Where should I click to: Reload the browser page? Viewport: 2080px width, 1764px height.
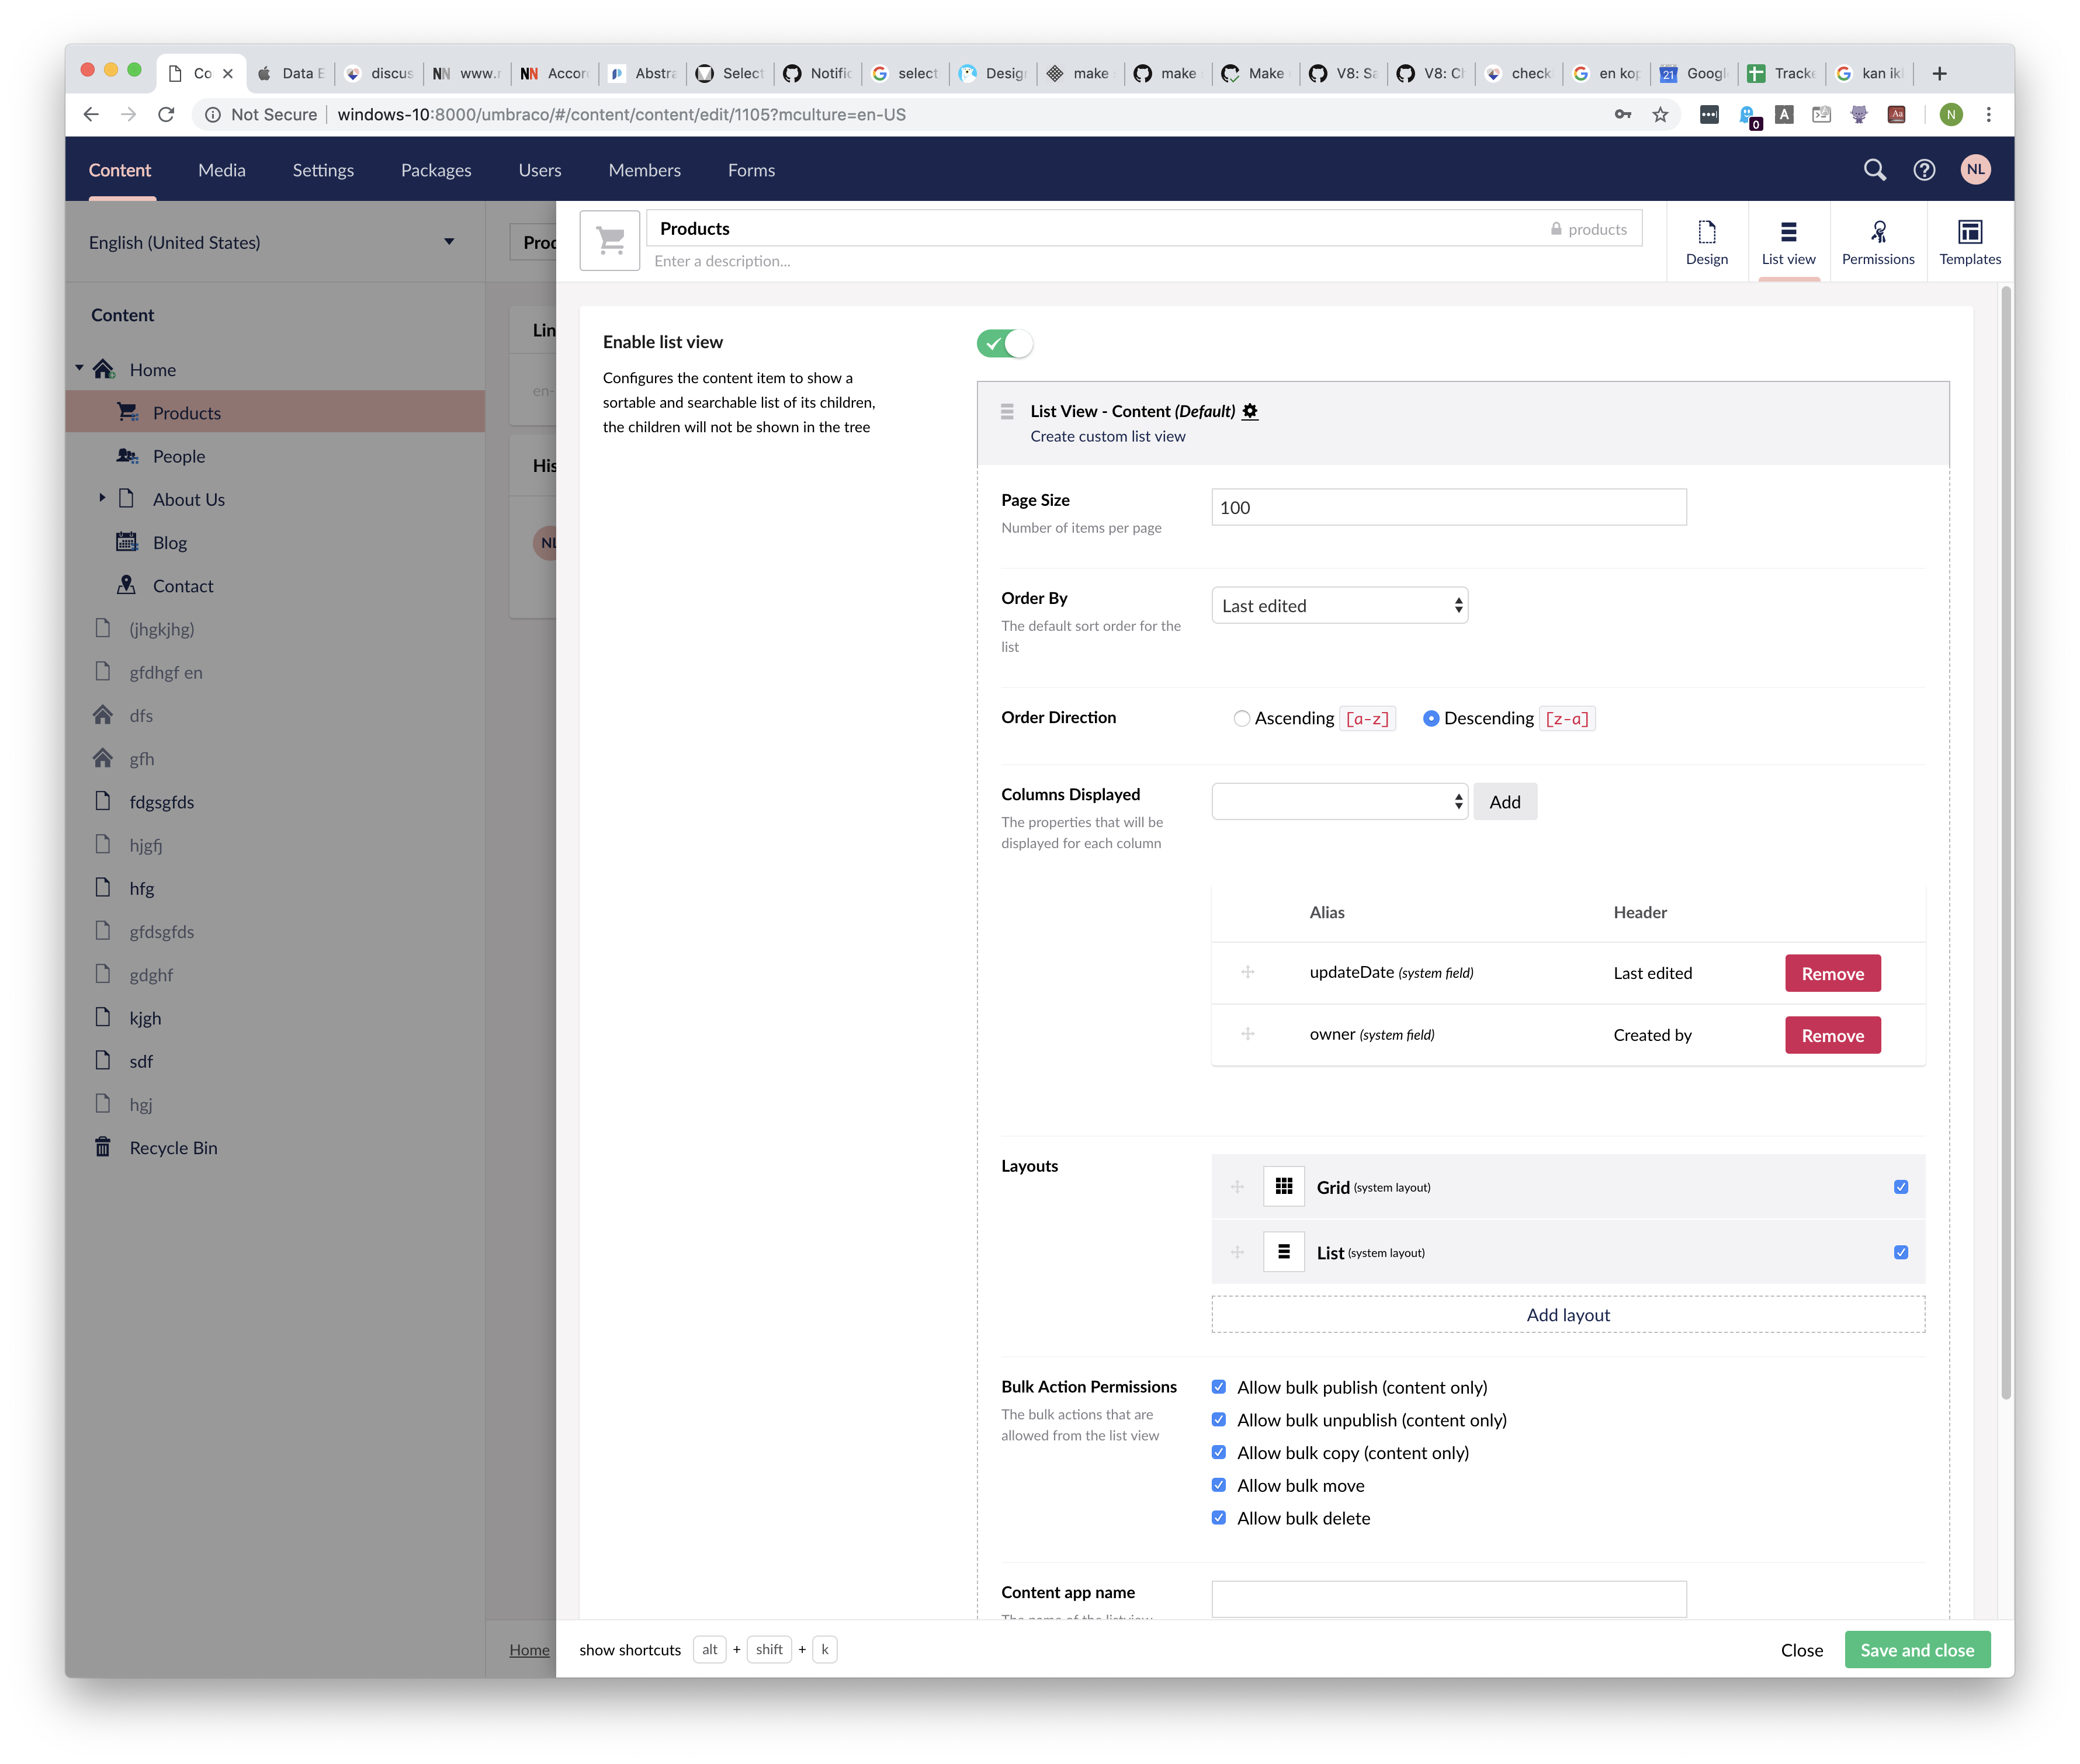166,114
